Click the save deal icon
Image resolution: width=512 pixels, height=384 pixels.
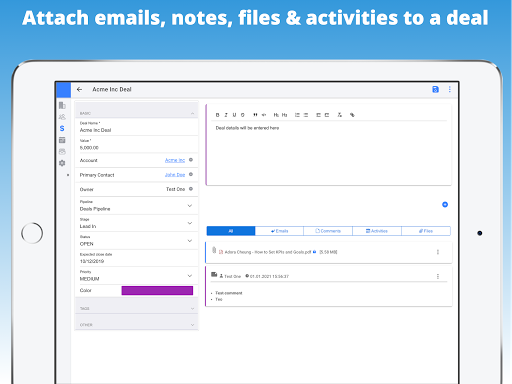435,89
